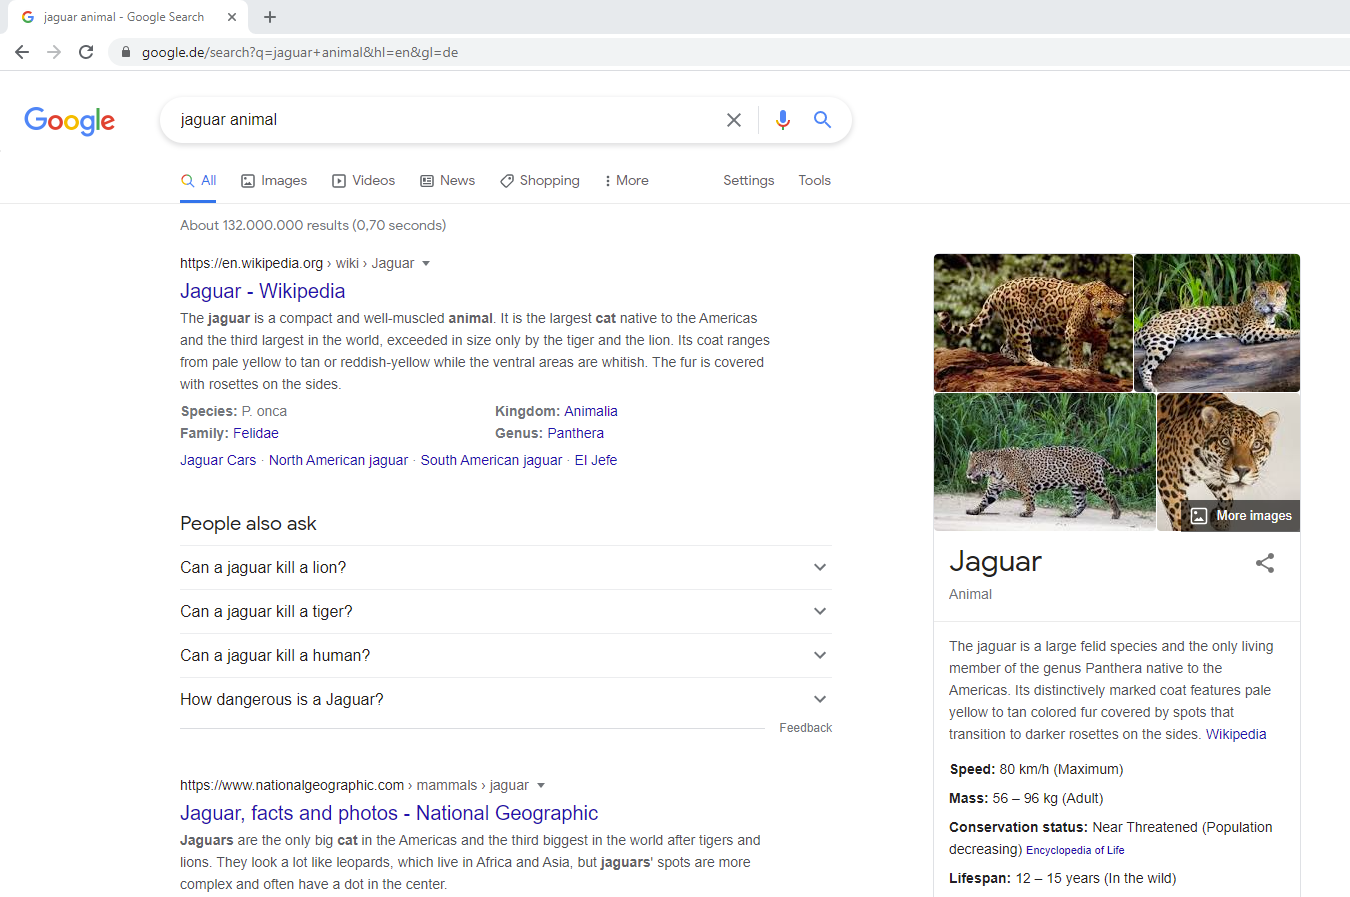Screen dimensions: 1350x897
Task: Open search Tools
Action: [815, 181]
